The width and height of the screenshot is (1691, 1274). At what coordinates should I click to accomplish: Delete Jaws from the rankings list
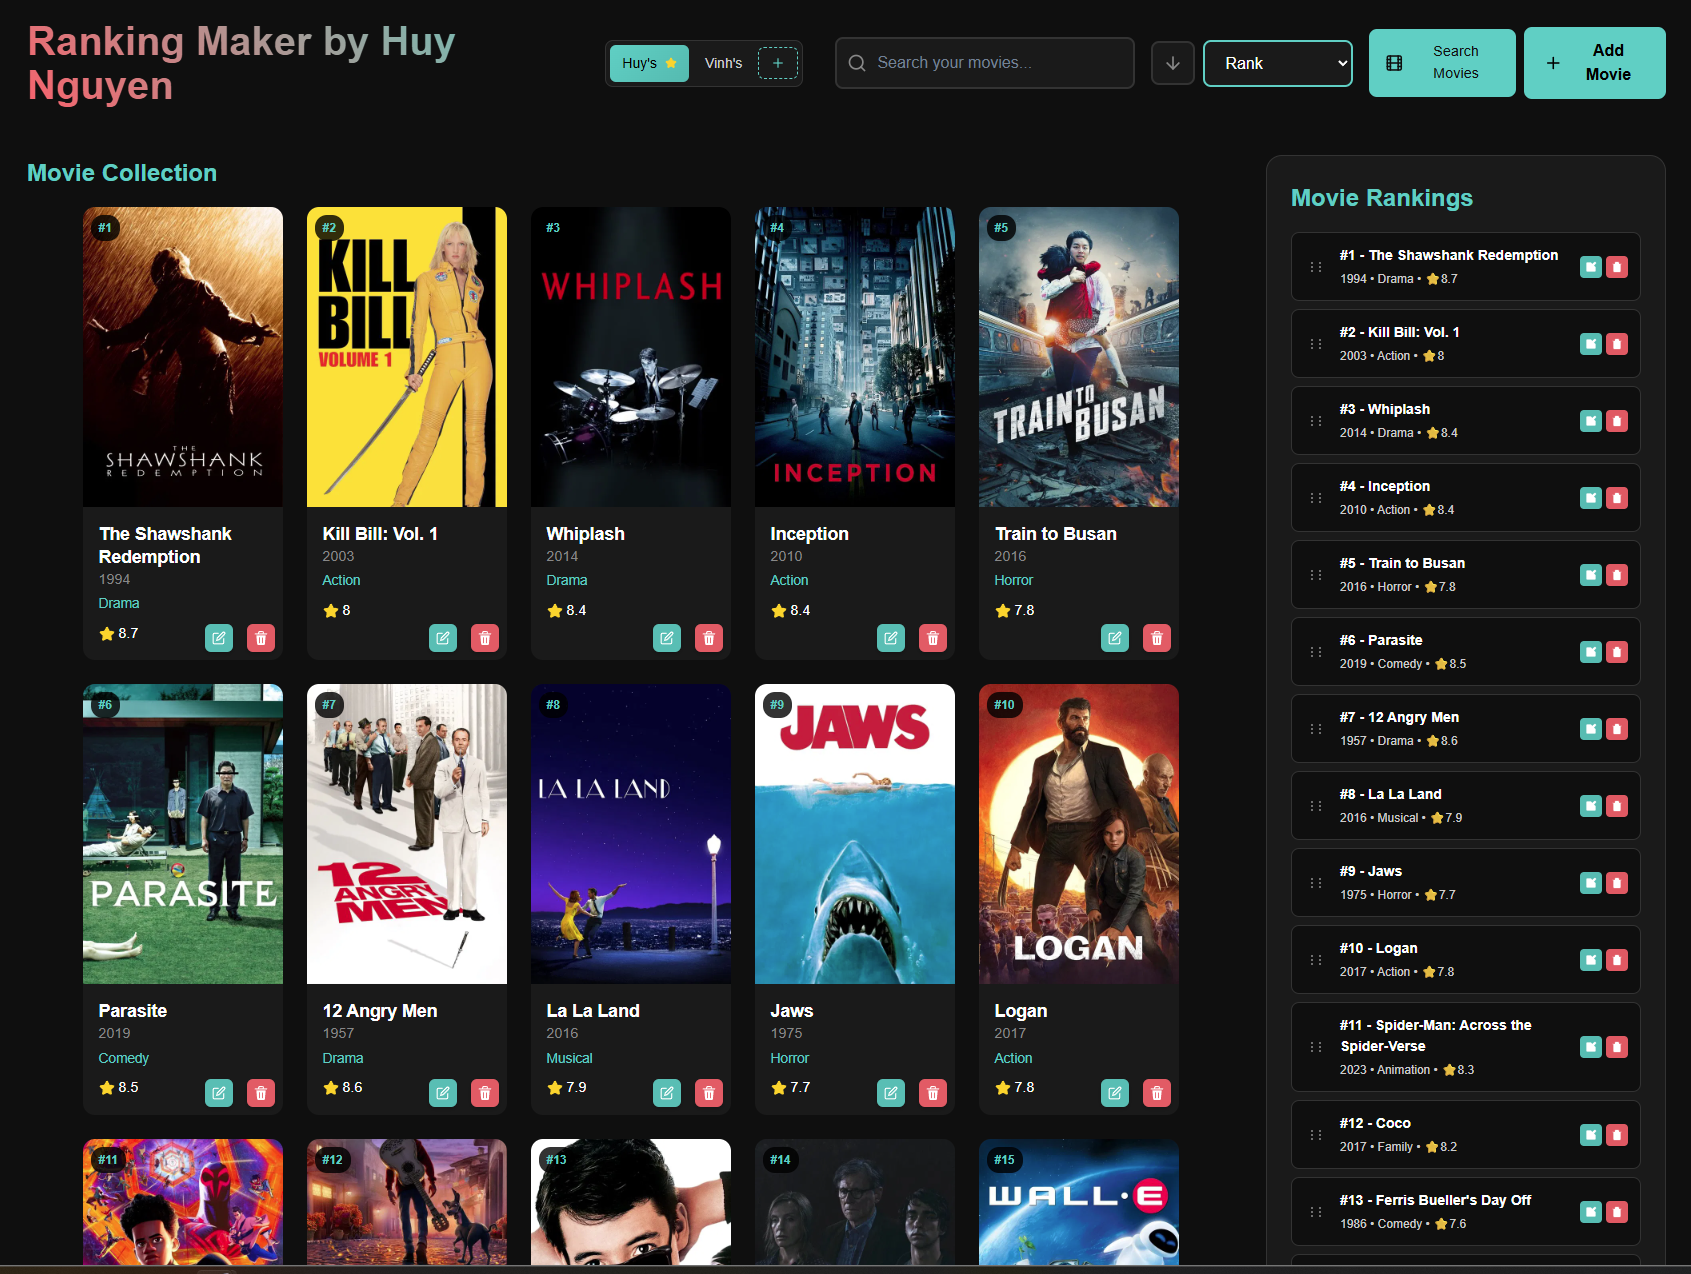click(1617, 883)
